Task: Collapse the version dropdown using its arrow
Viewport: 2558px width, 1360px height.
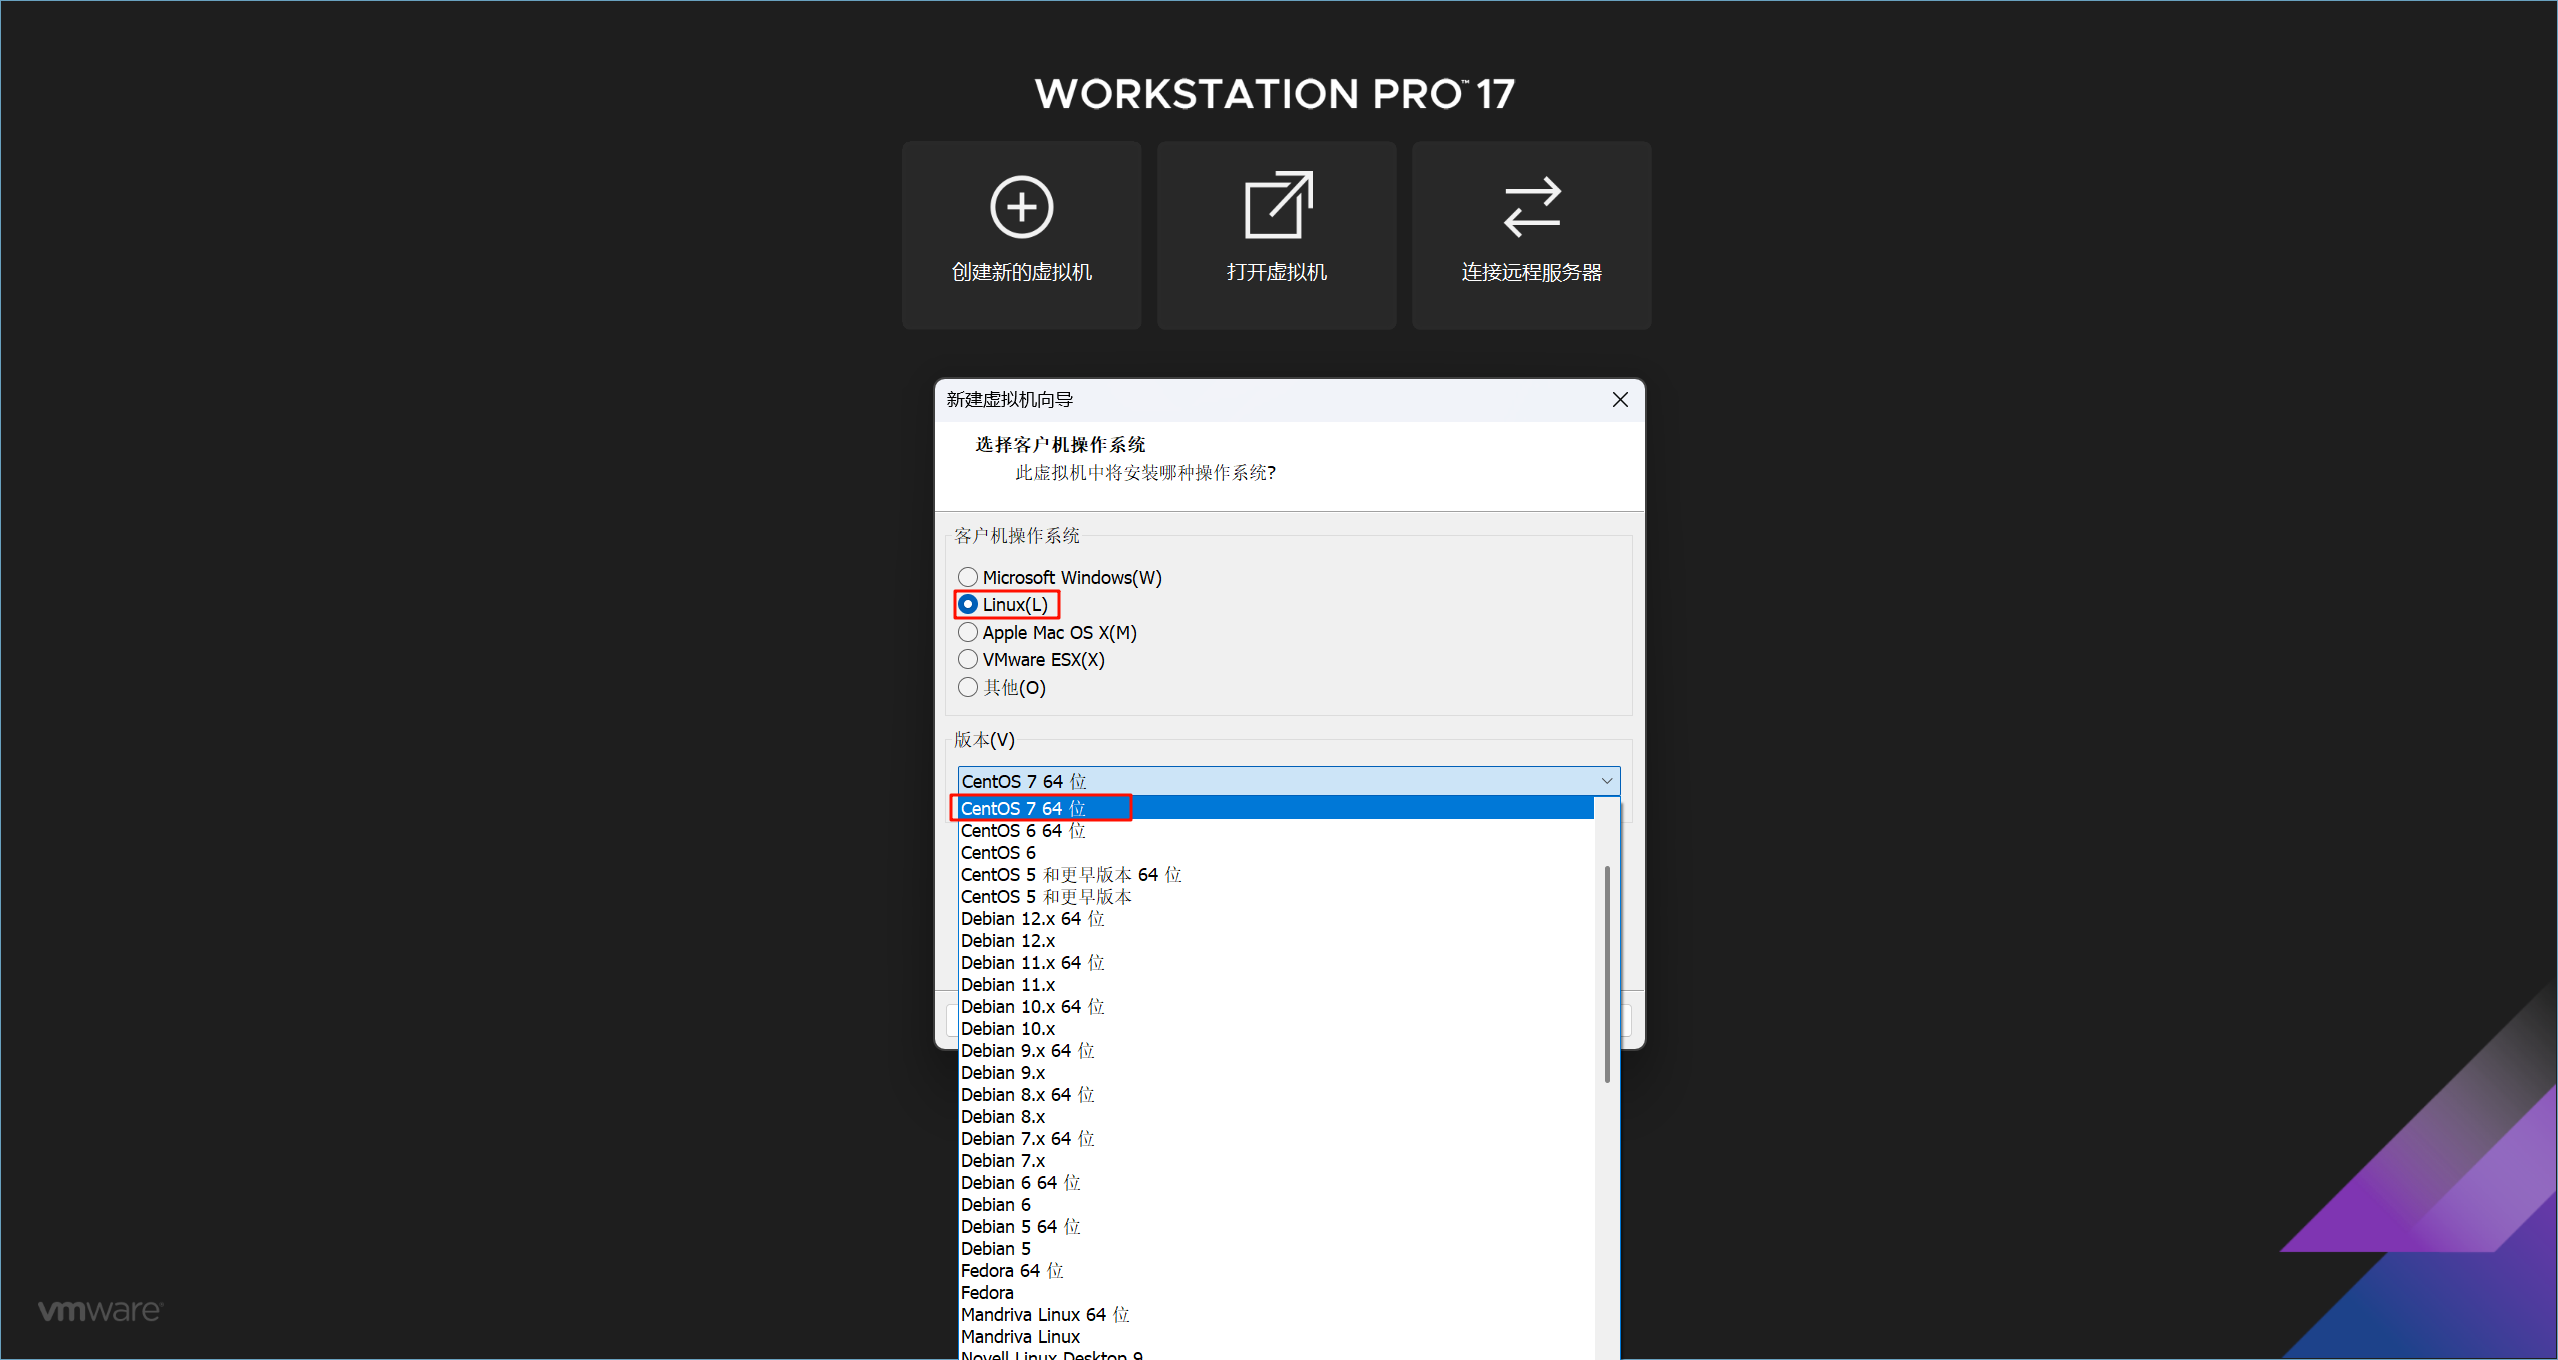Action: [x=1606, y=781]
